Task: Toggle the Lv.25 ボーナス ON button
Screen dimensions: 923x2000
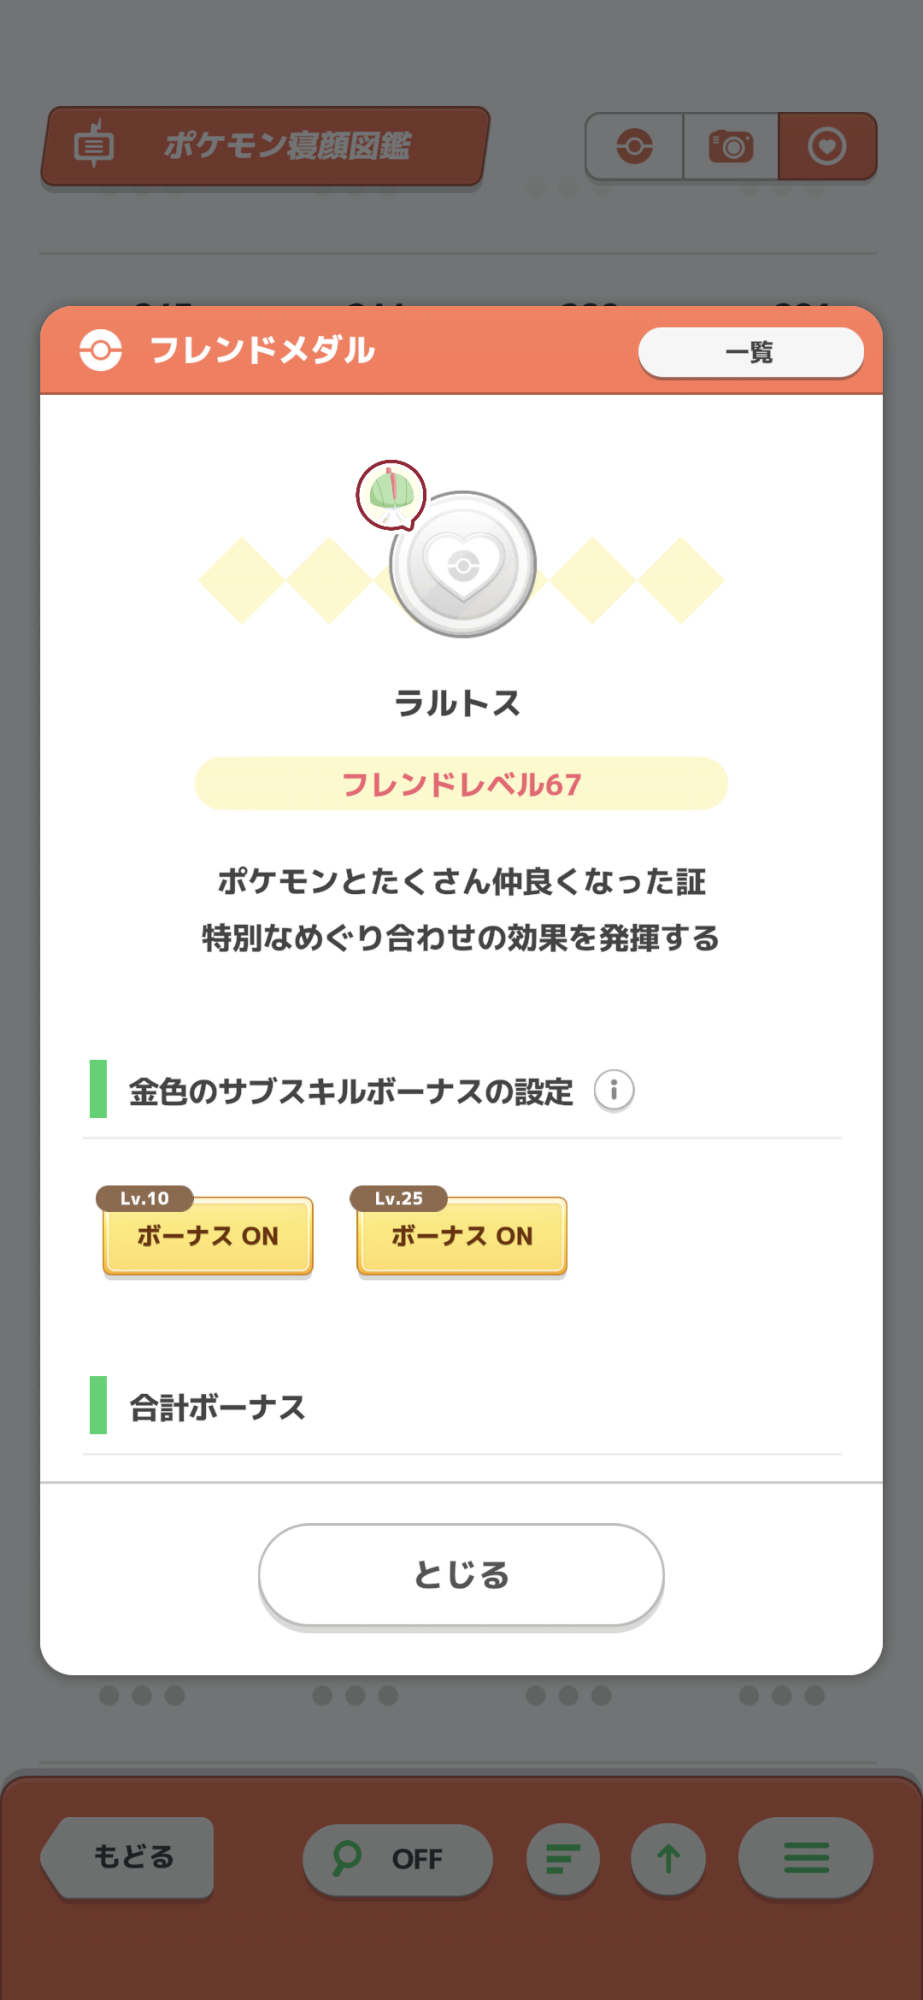Action: [x=462, y=1235]
